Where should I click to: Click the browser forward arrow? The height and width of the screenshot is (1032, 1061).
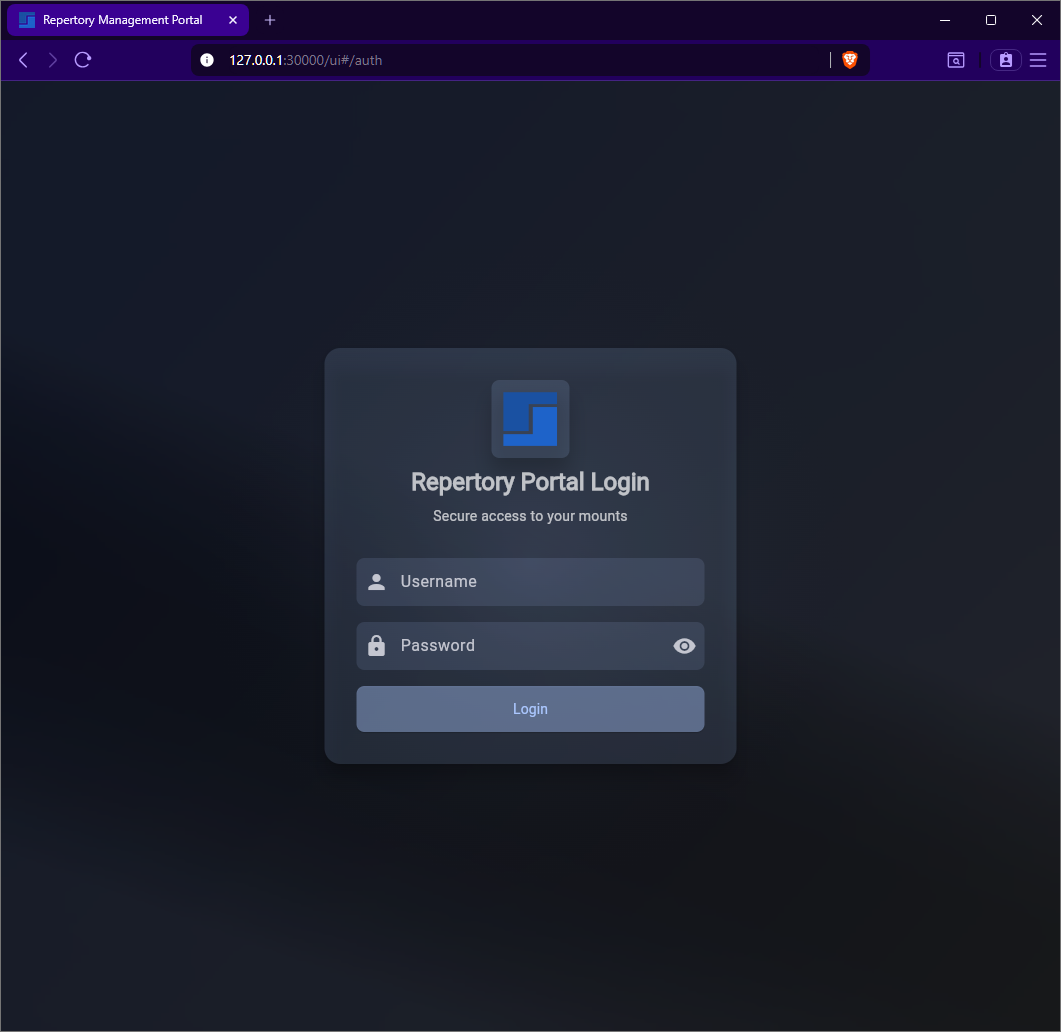[53, 60]
